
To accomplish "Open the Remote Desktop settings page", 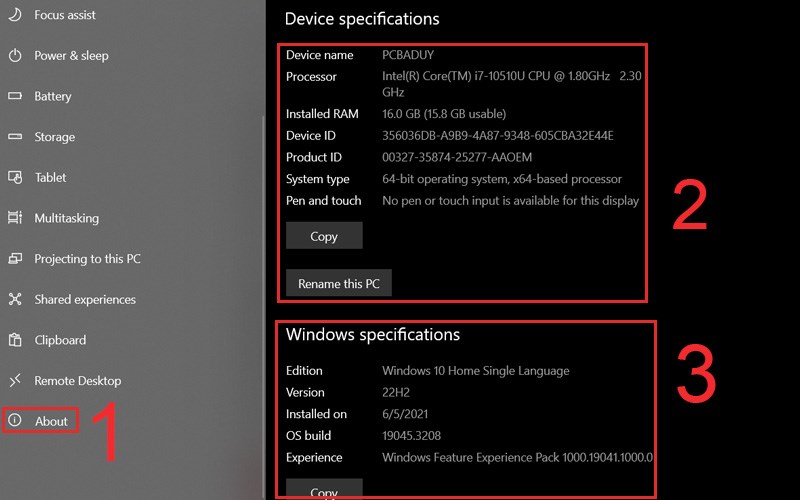I will [x=77, y=381].
